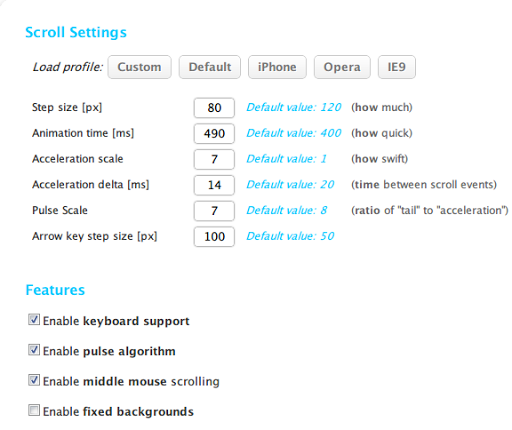Click Default value: 20 for Acceleration delta
This screenshot has width=512, height=430.
pyautogui.click(x=290, y=184)
